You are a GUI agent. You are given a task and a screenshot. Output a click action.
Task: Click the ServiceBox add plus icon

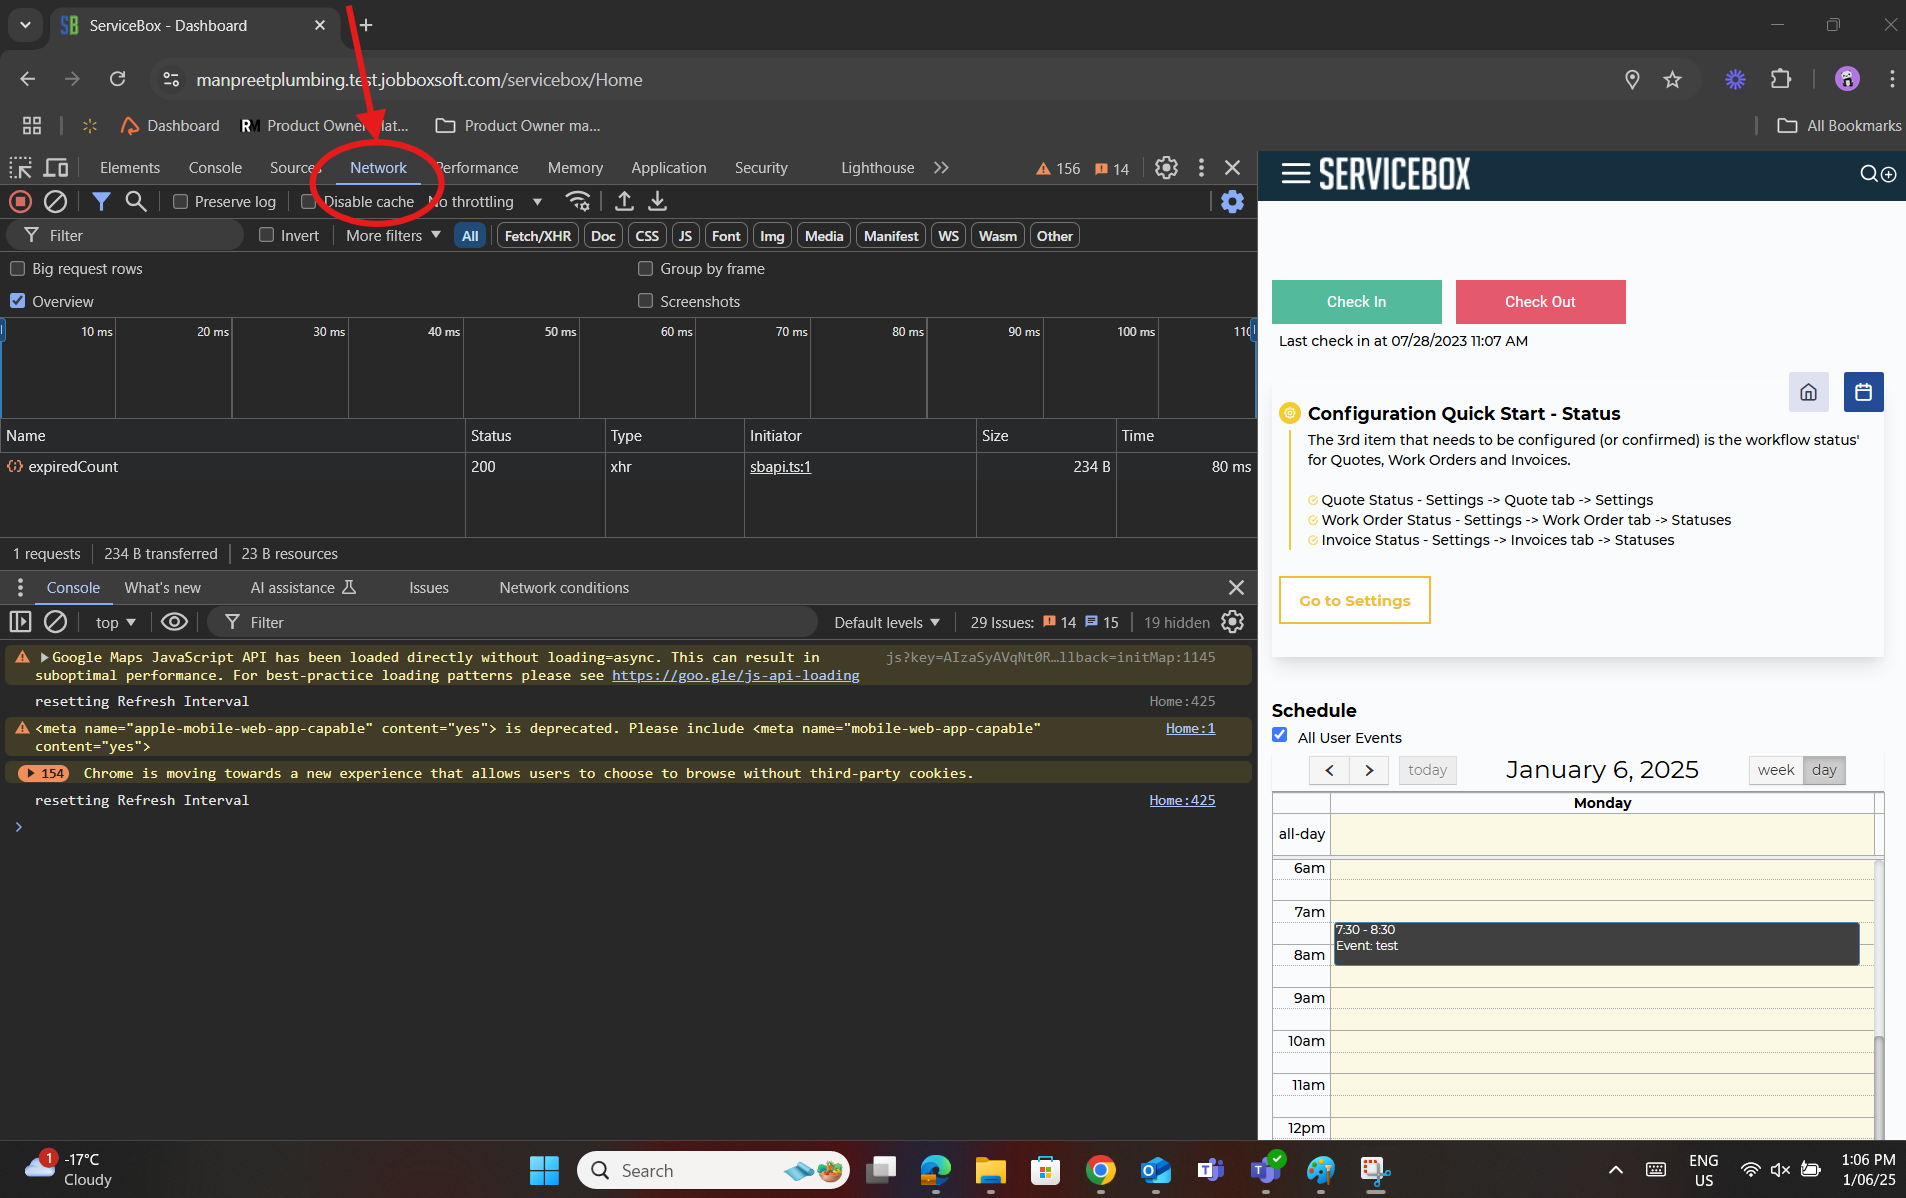coord(1889,174)
